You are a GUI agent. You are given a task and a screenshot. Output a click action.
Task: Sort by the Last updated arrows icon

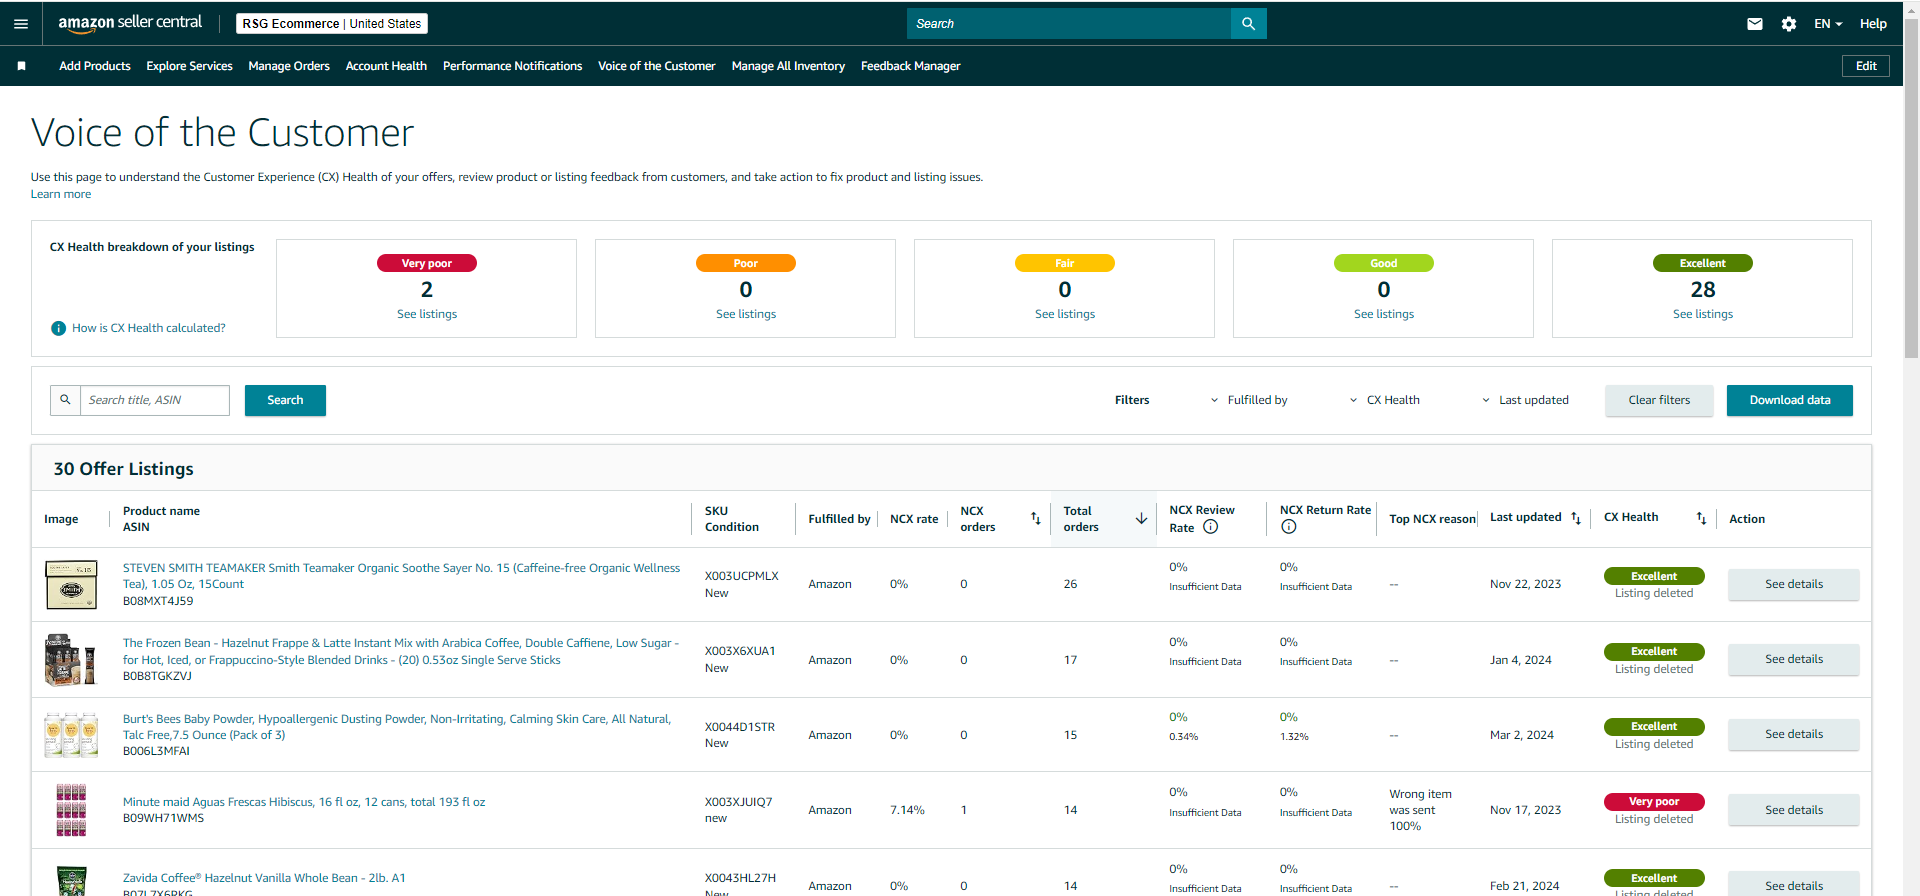point(1576,518)
